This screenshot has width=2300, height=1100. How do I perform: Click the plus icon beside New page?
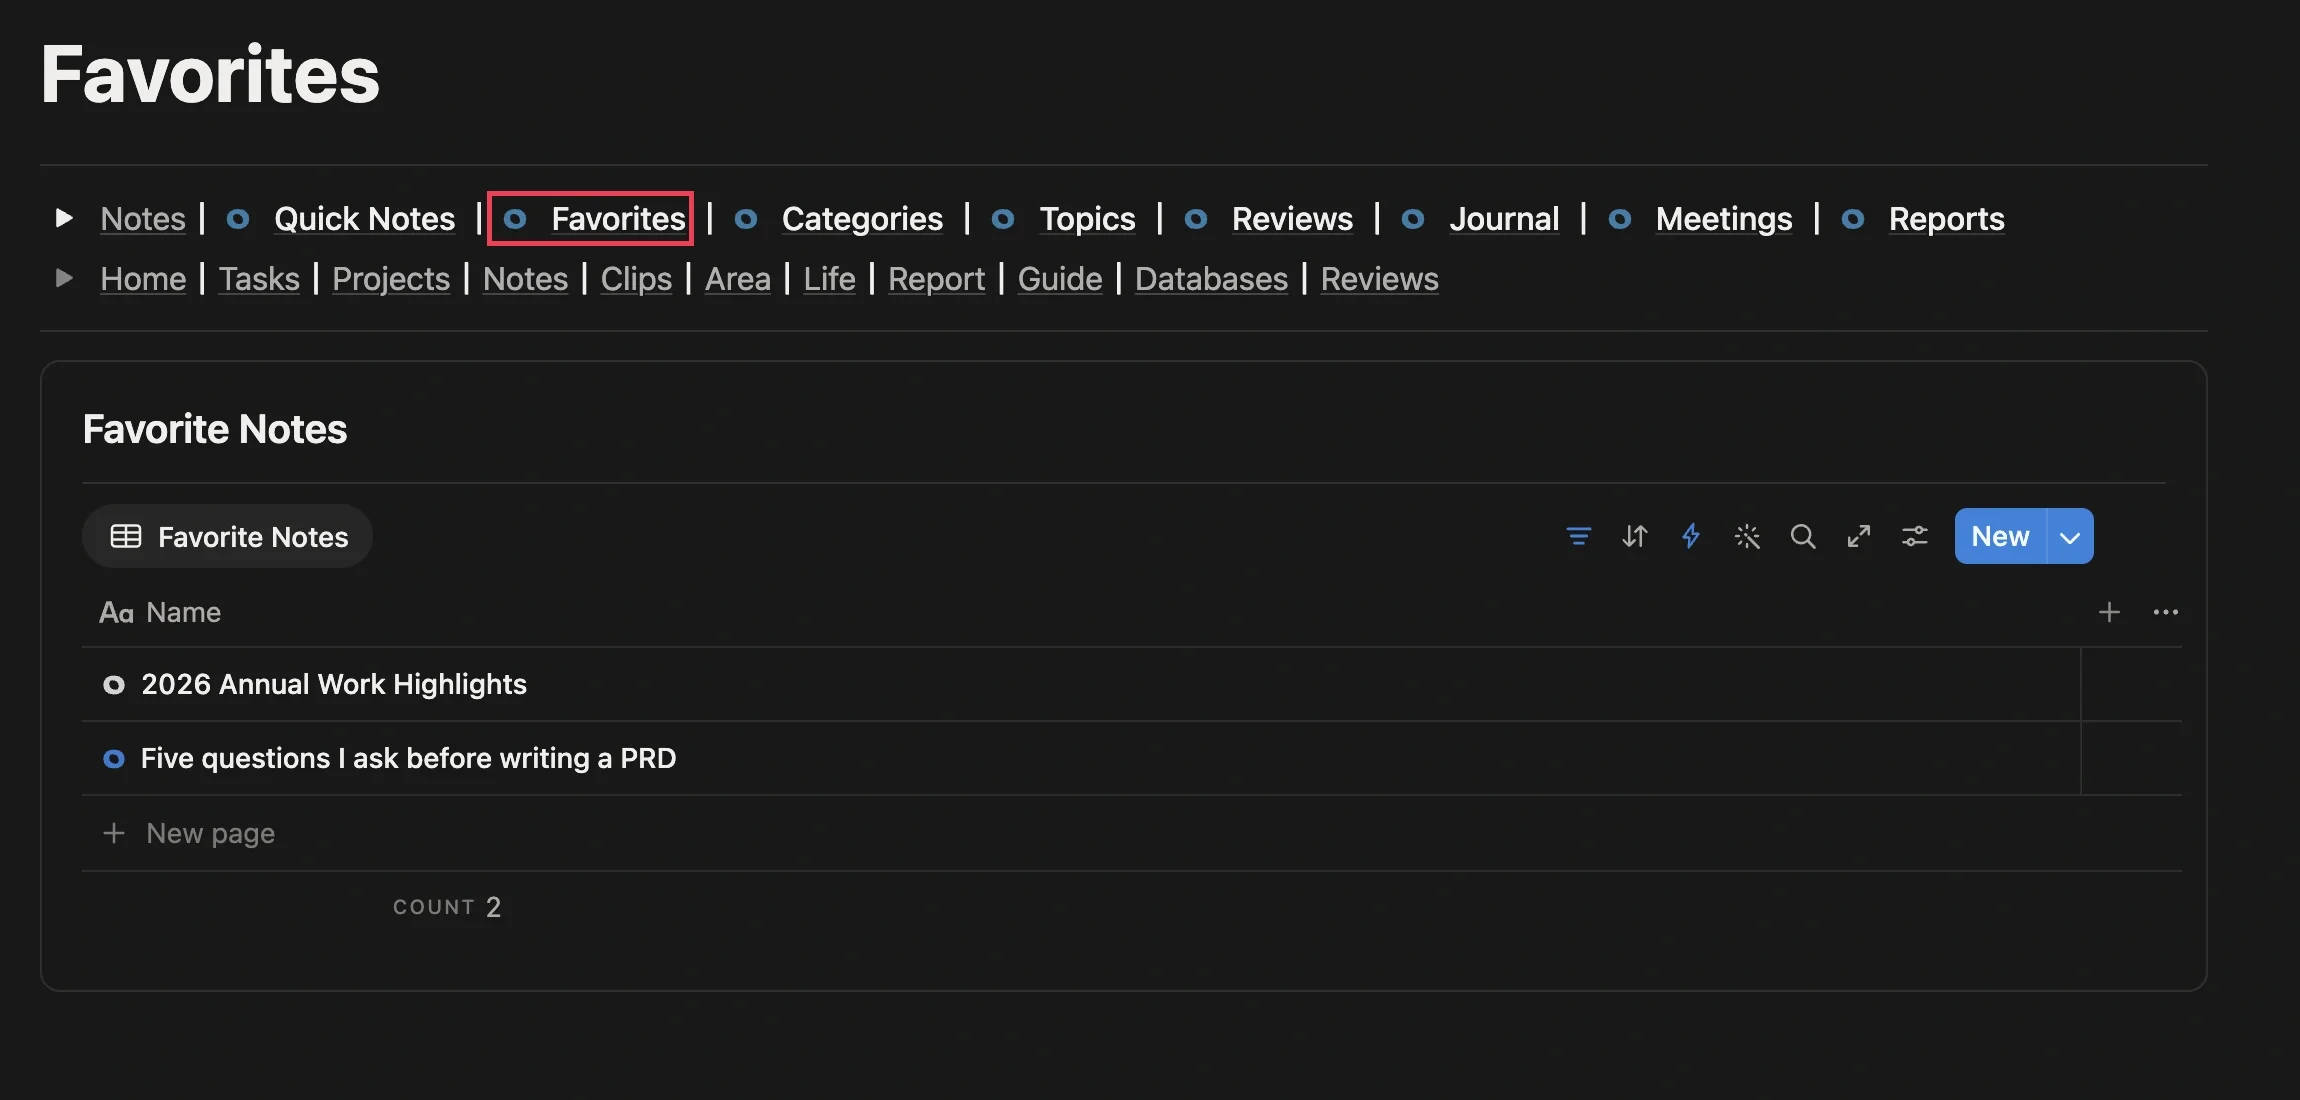point(114,833)
